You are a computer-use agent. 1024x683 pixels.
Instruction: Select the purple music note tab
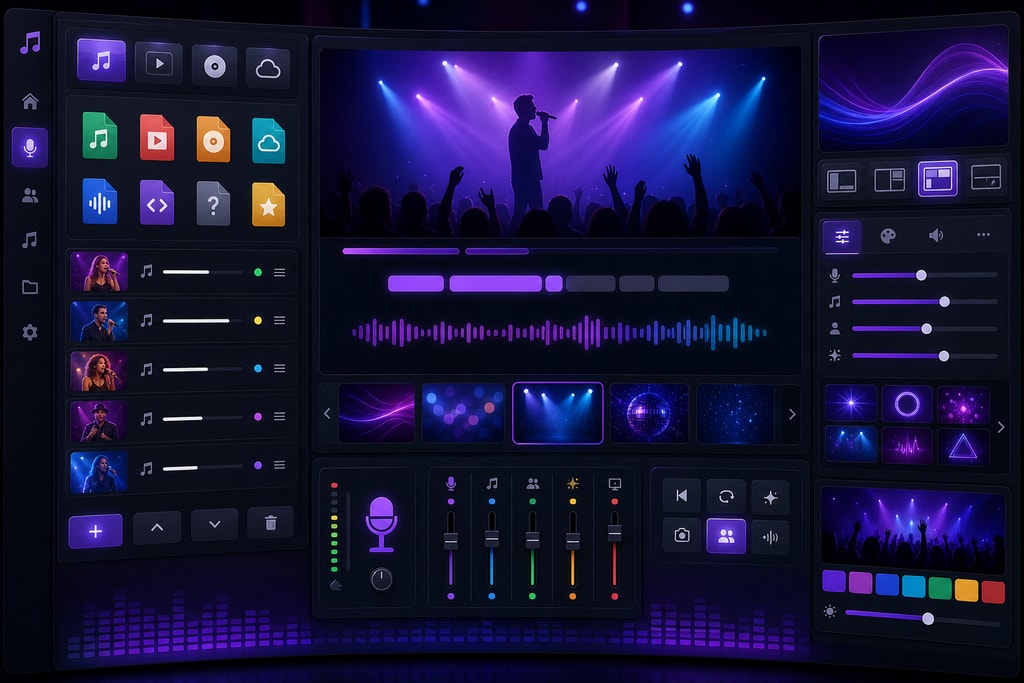pyautogui.click(x=101, y=61)
